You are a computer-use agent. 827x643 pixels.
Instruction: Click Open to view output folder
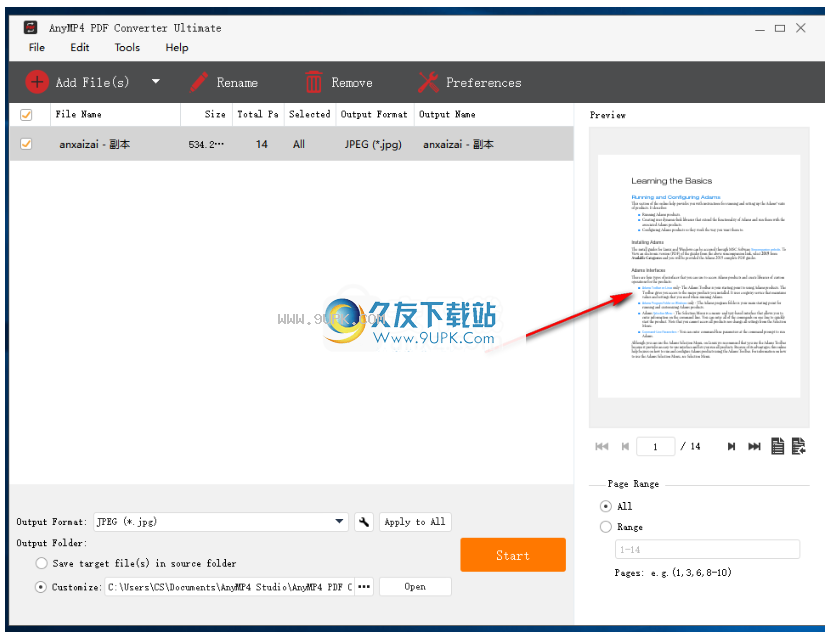click(x=415, y=587)
